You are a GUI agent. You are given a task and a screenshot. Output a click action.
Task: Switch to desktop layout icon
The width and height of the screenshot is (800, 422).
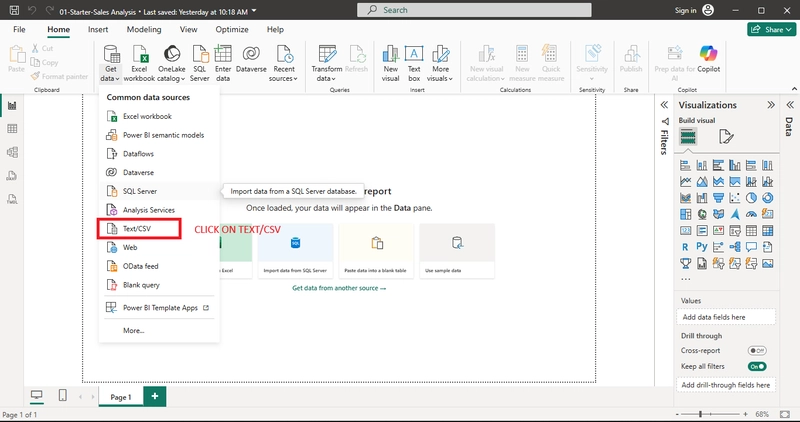click(x=37, y=395)
